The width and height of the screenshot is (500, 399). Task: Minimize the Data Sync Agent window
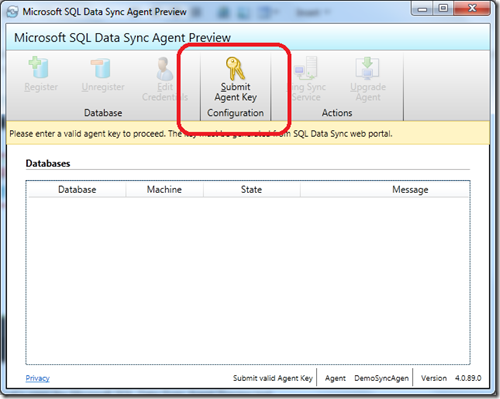tap(422, 8)
